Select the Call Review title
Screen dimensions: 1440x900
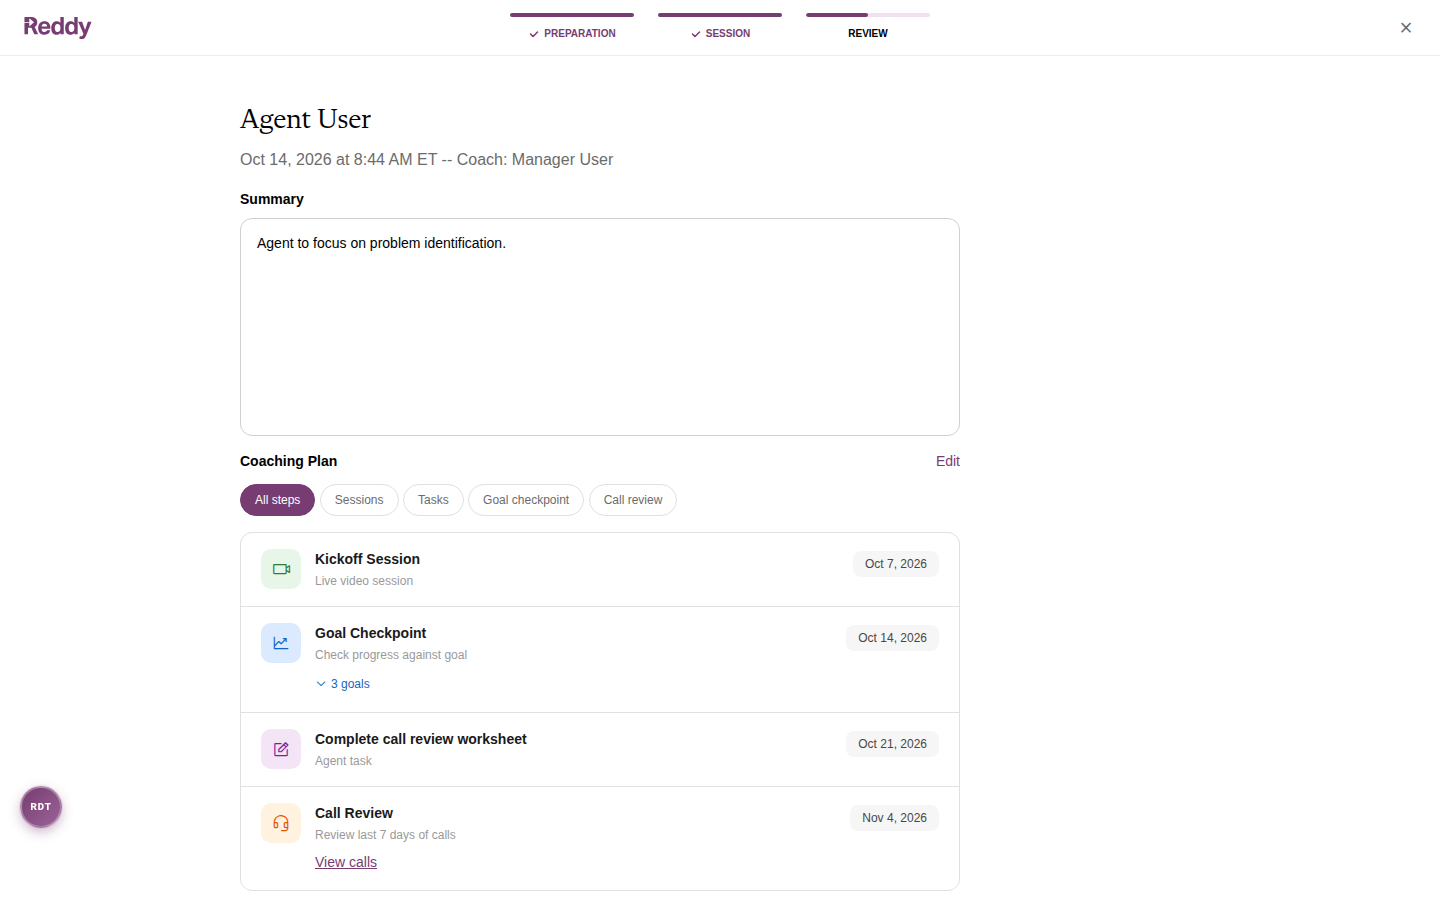click(354, 813)
